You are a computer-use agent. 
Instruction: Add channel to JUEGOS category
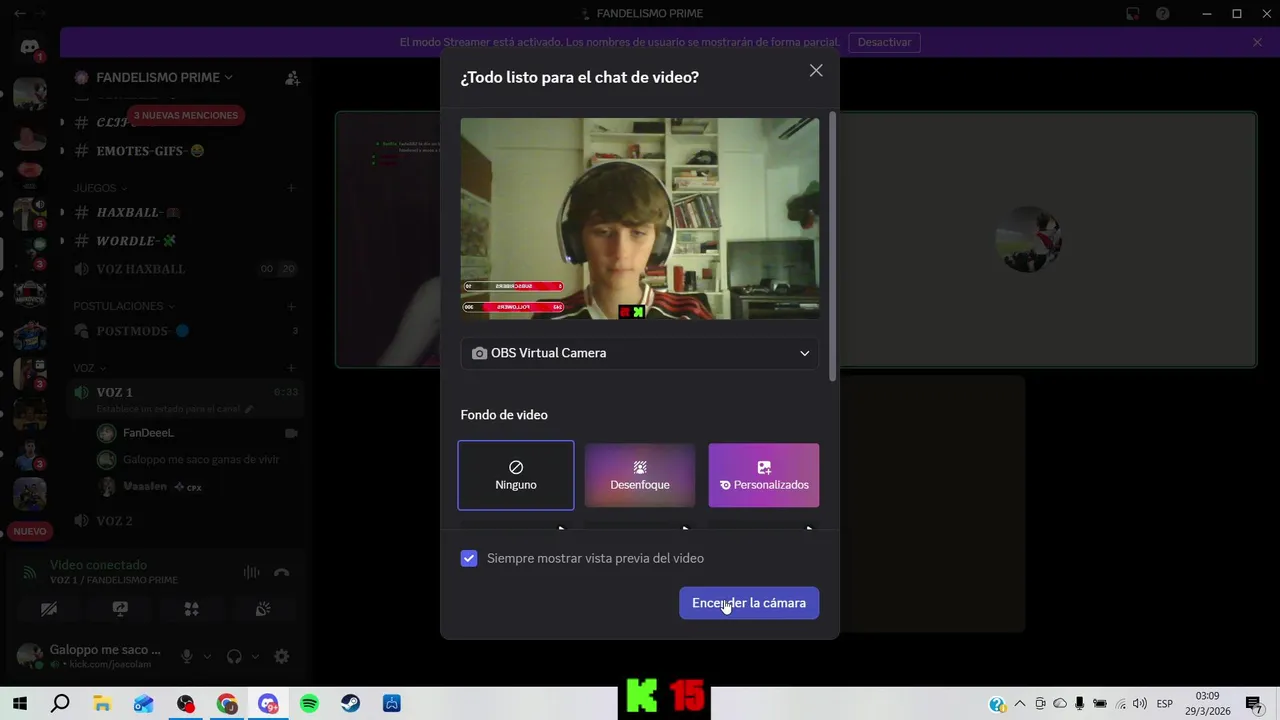point(291,188)
